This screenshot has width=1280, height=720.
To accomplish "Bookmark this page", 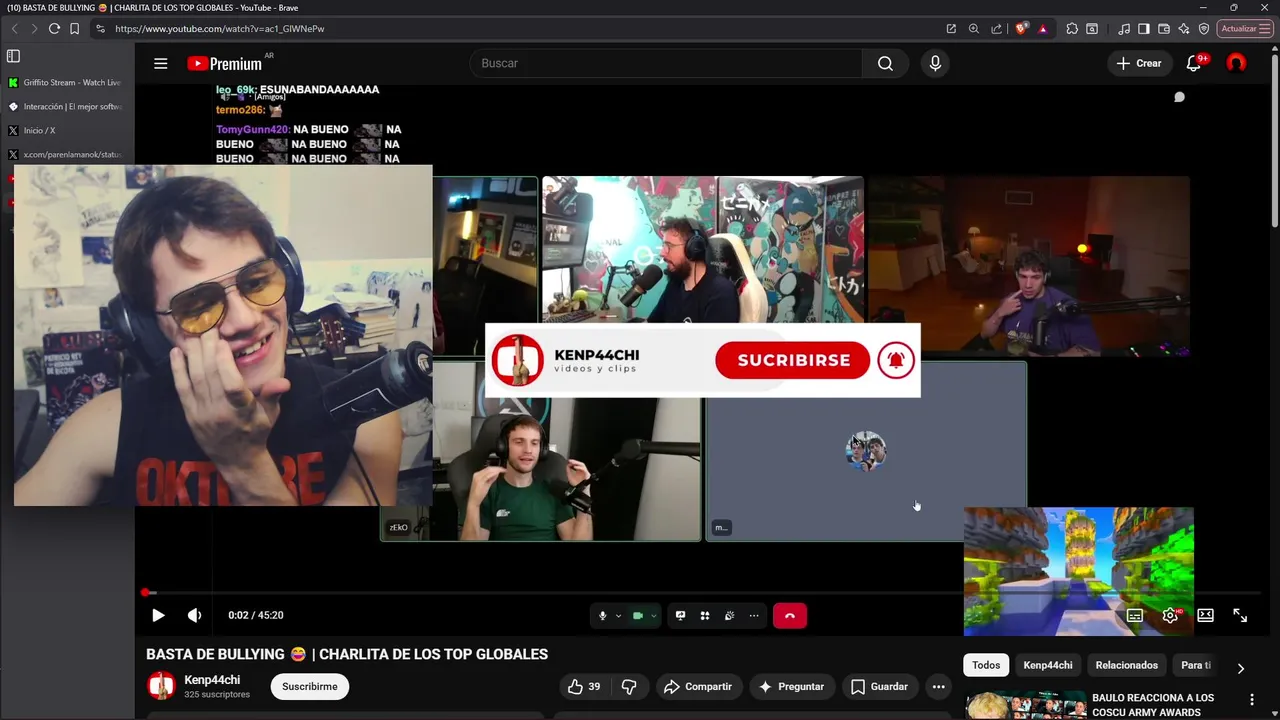I will tap(74, 29).
